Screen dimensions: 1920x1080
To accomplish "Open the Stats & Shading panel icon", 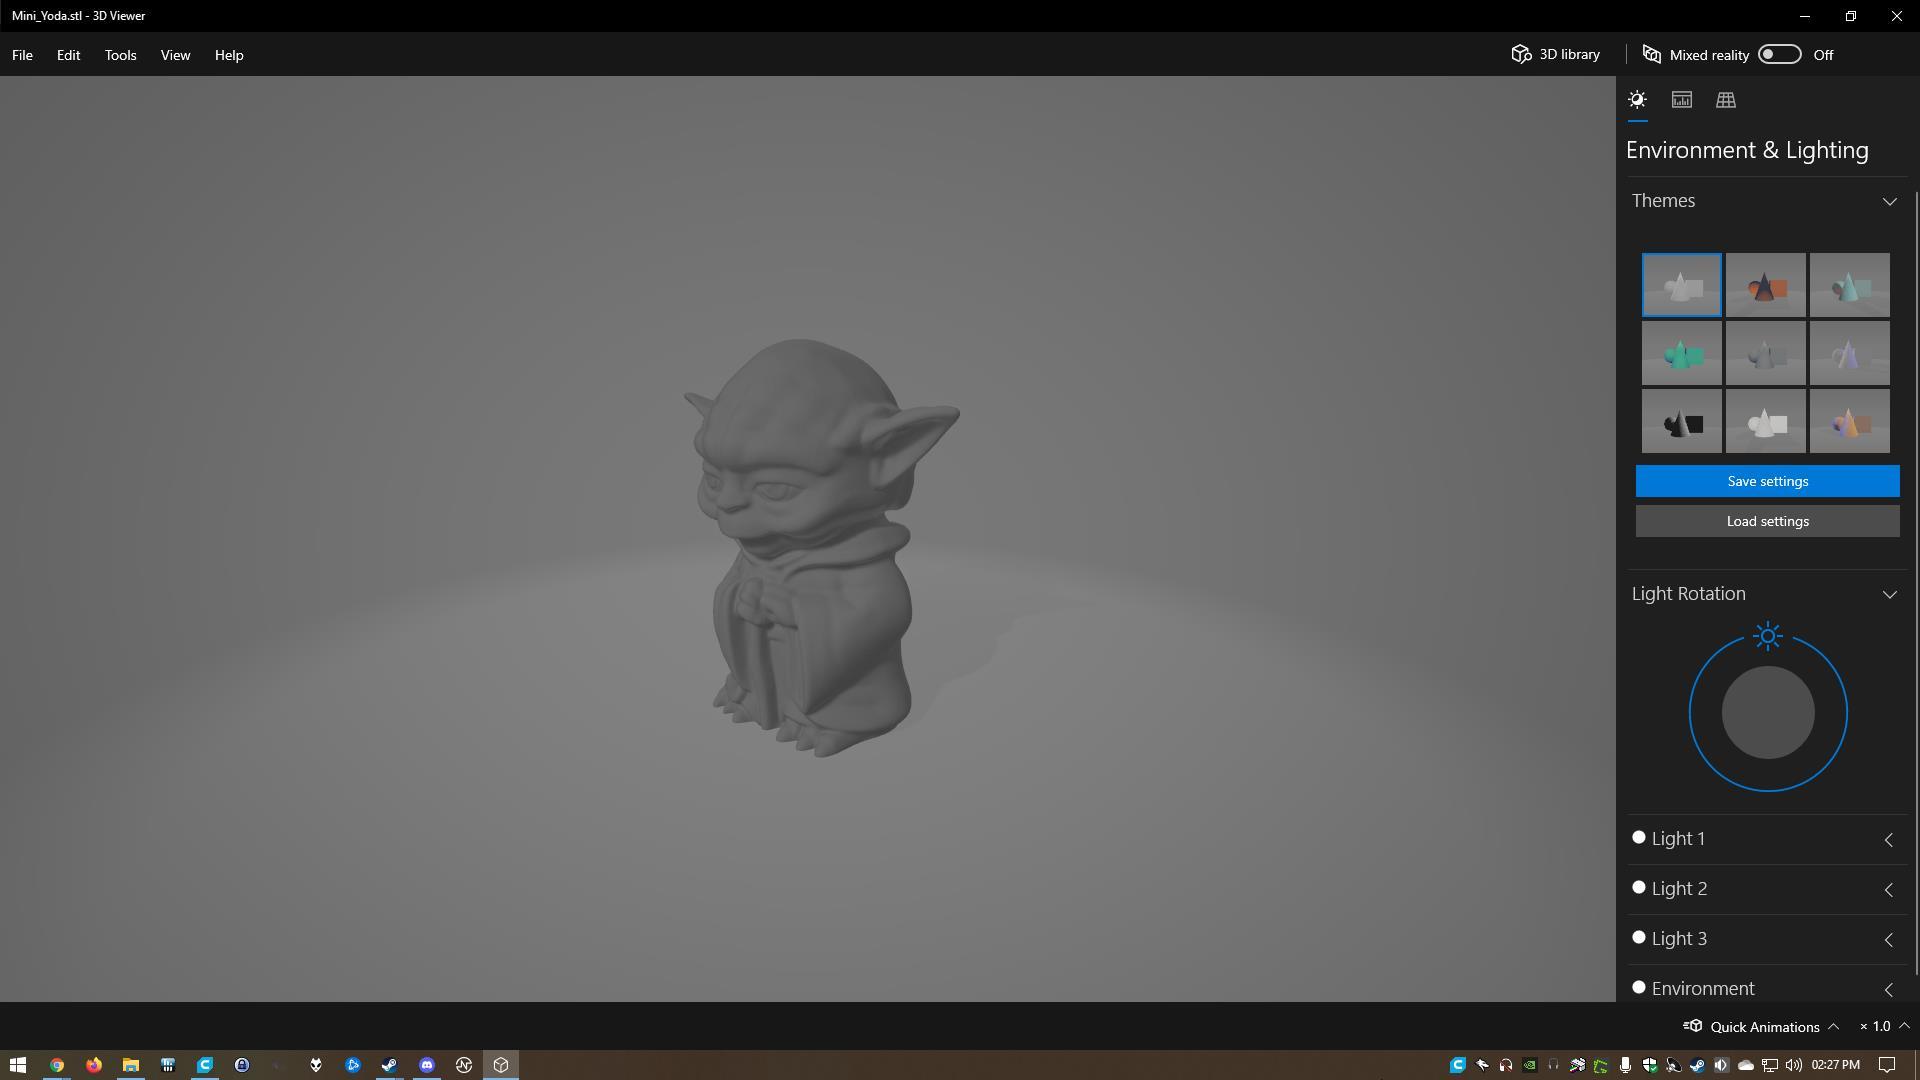I will pos(1681,100).
